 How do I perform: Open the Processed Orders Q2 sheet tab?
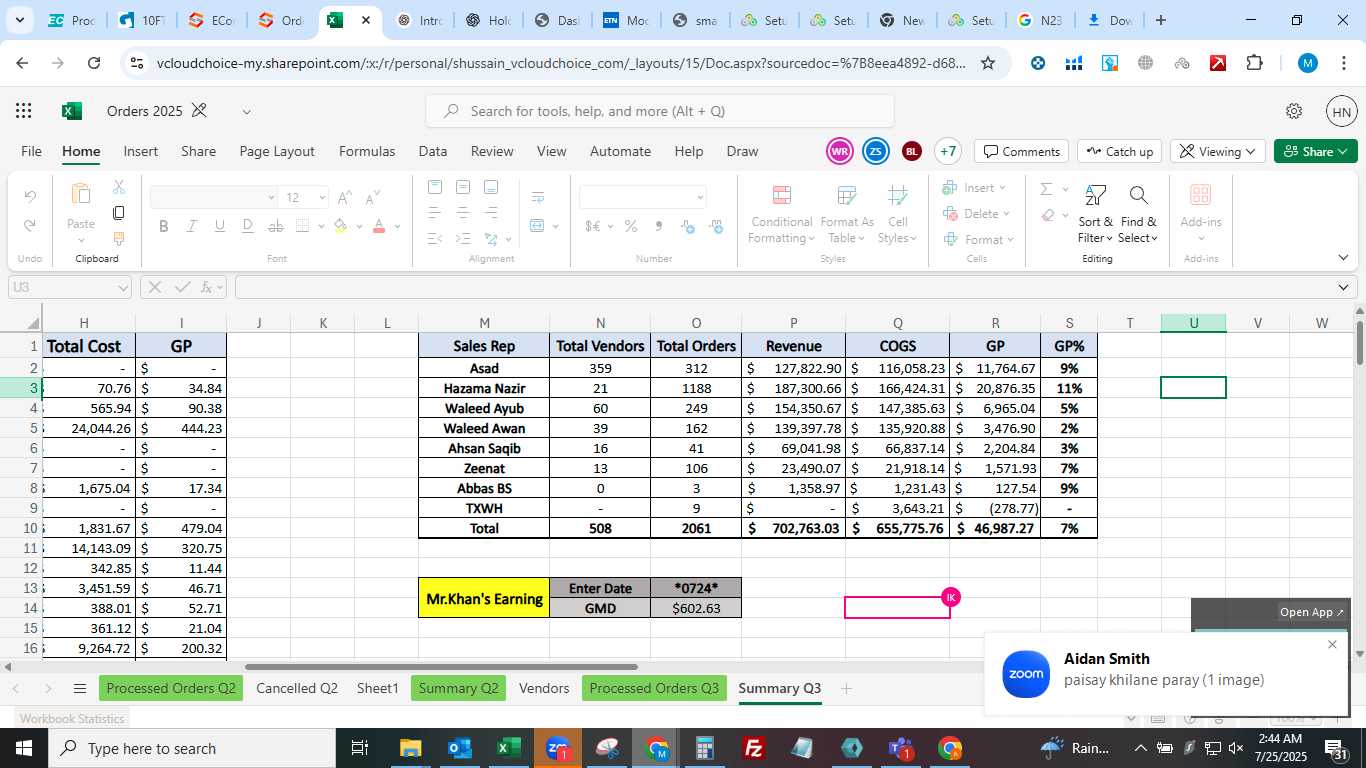[x=171, y=688]
